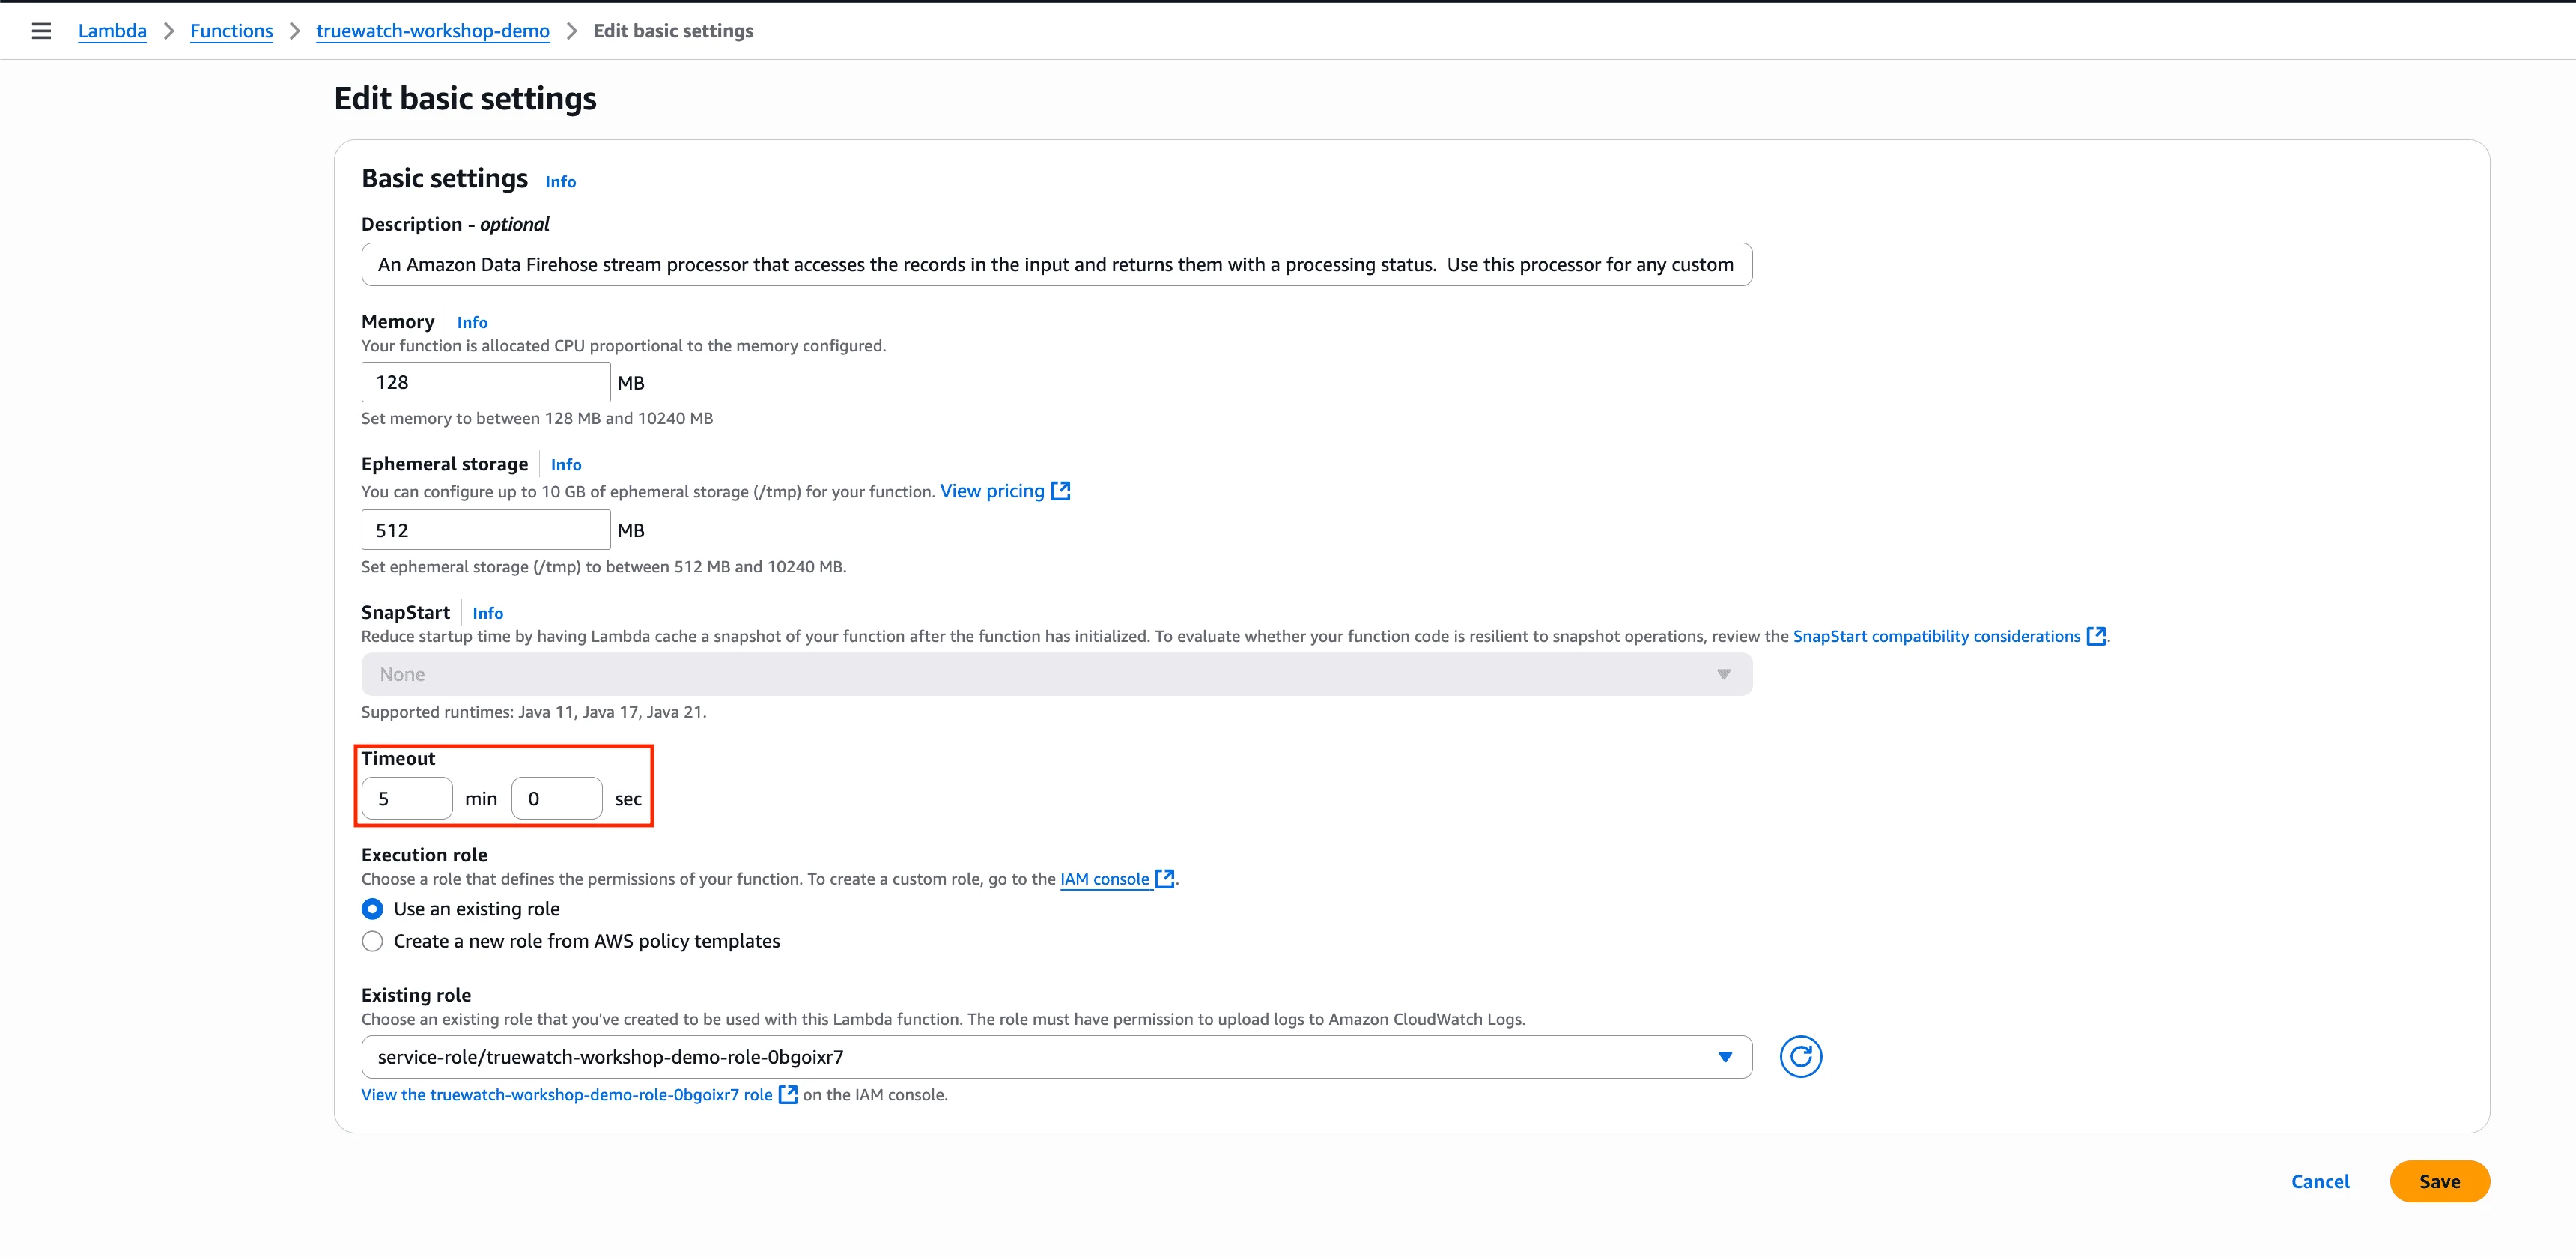Image resolution: width=2576 pixels, height=1257 pixels.
Task: Click the Memory MB input field
Action: (x=485, y=382)
